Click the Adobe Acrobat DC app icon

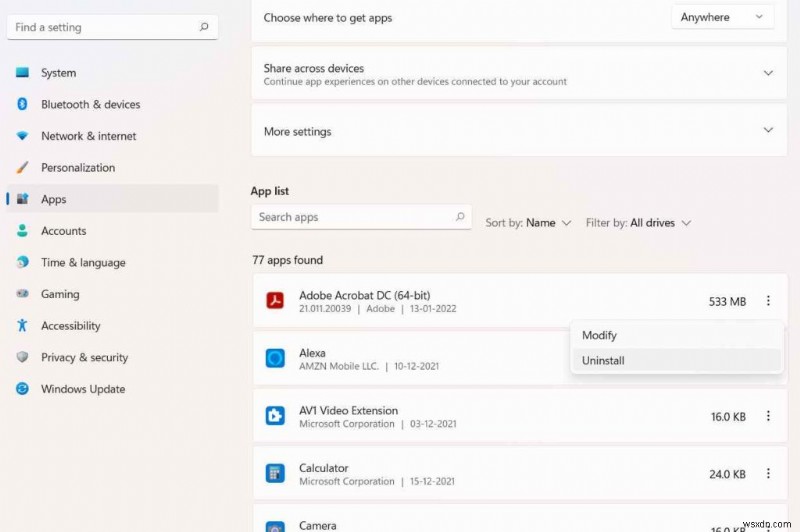[x=275, y=300]
